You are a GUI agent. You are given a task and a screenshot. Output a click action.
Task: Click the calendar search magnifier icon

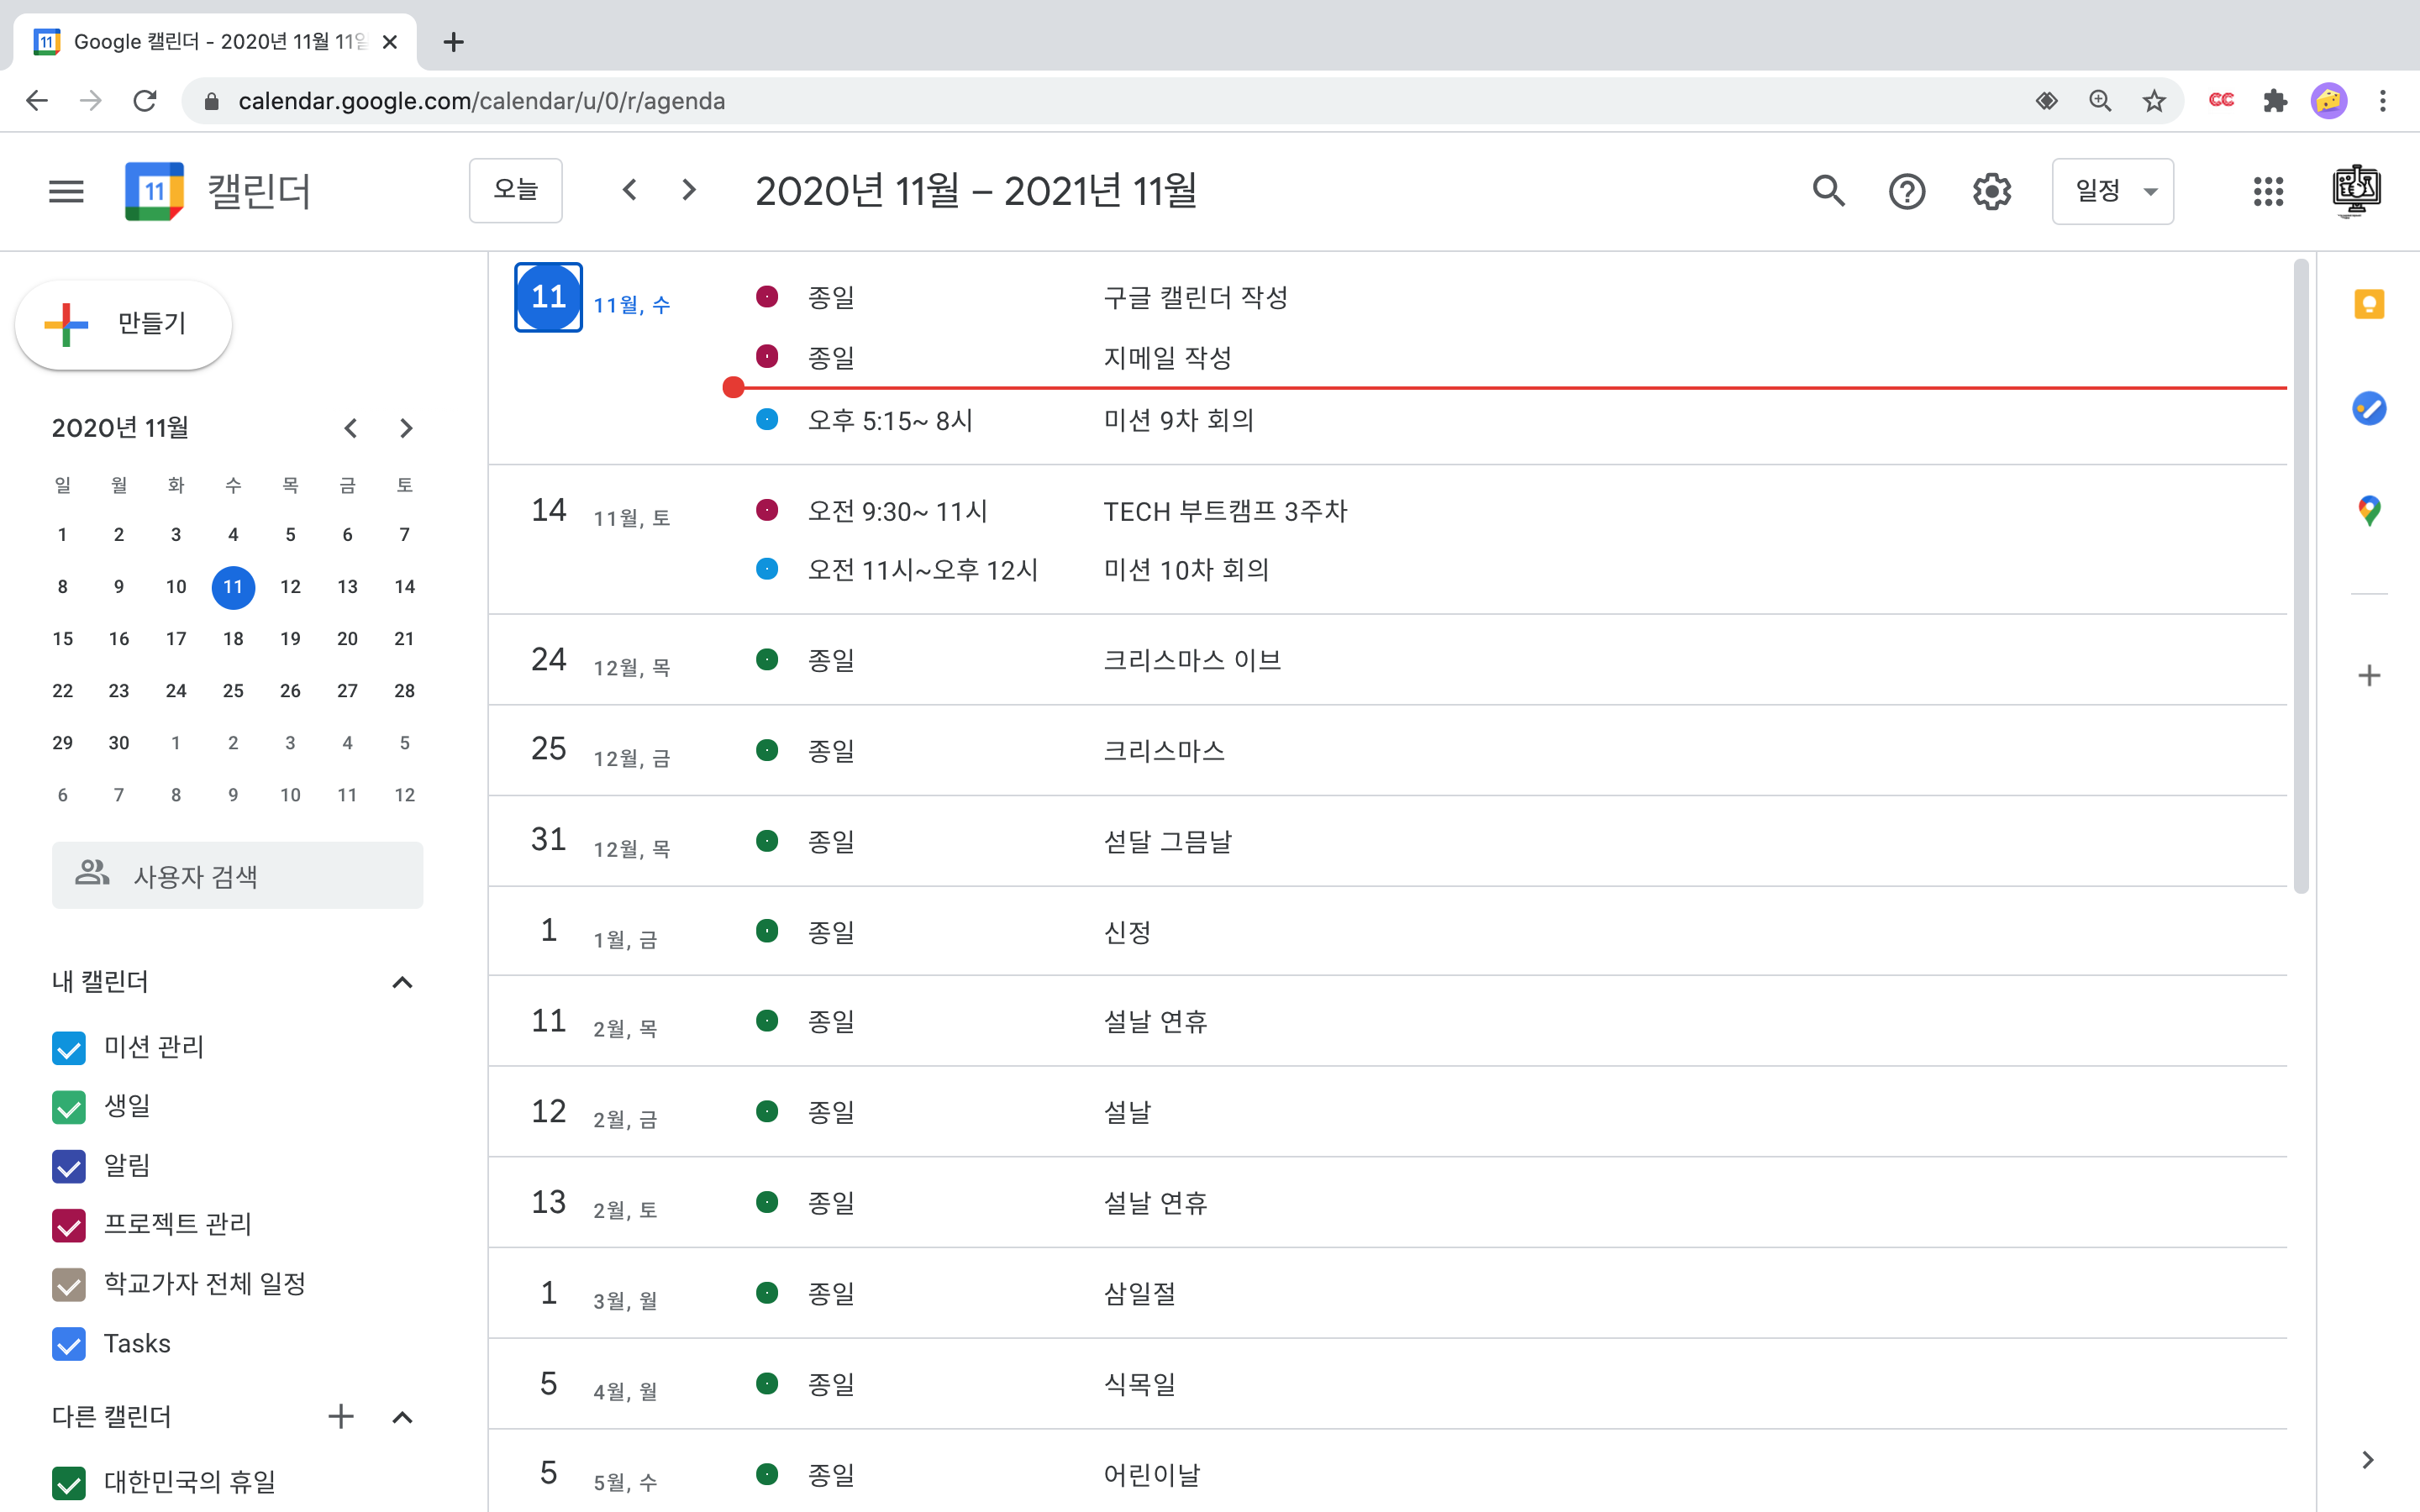[x=1828, y=190]
